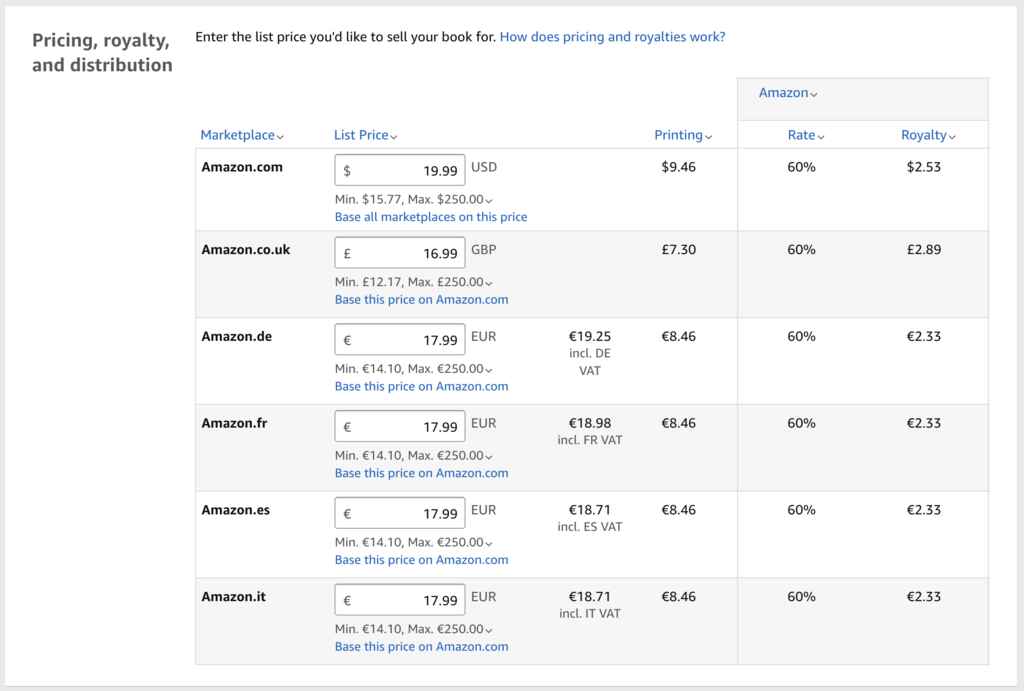Click the 60% rate for Amazon.co.uk
The width and height of the screenshot is (1024, 691).
pyautogui.click(x=801, y=249)
